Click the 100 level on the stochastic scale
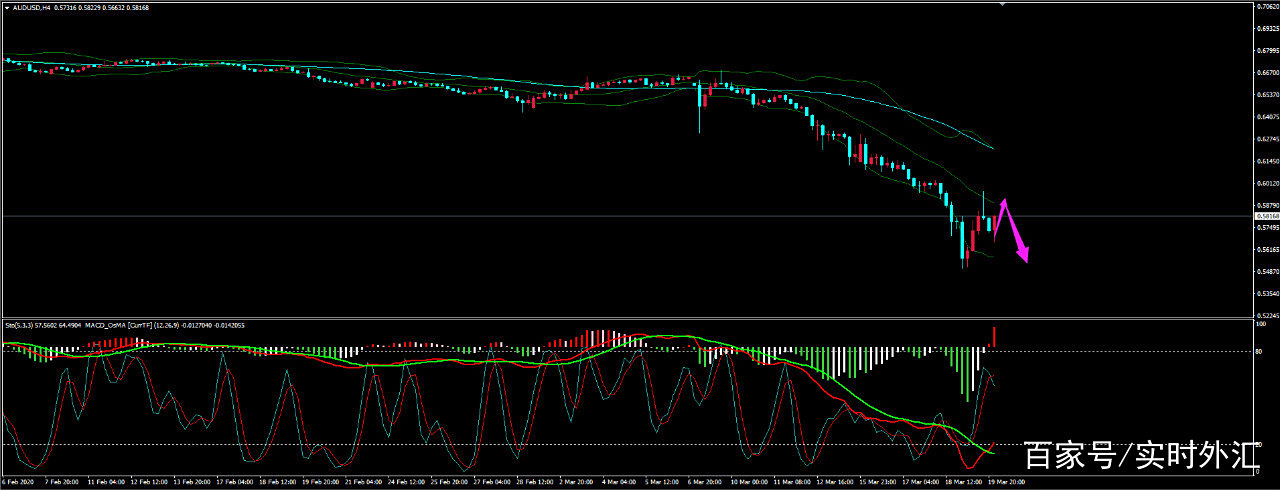The width and height of the screenshot is (1280, 490). [x=1263, y=324]
